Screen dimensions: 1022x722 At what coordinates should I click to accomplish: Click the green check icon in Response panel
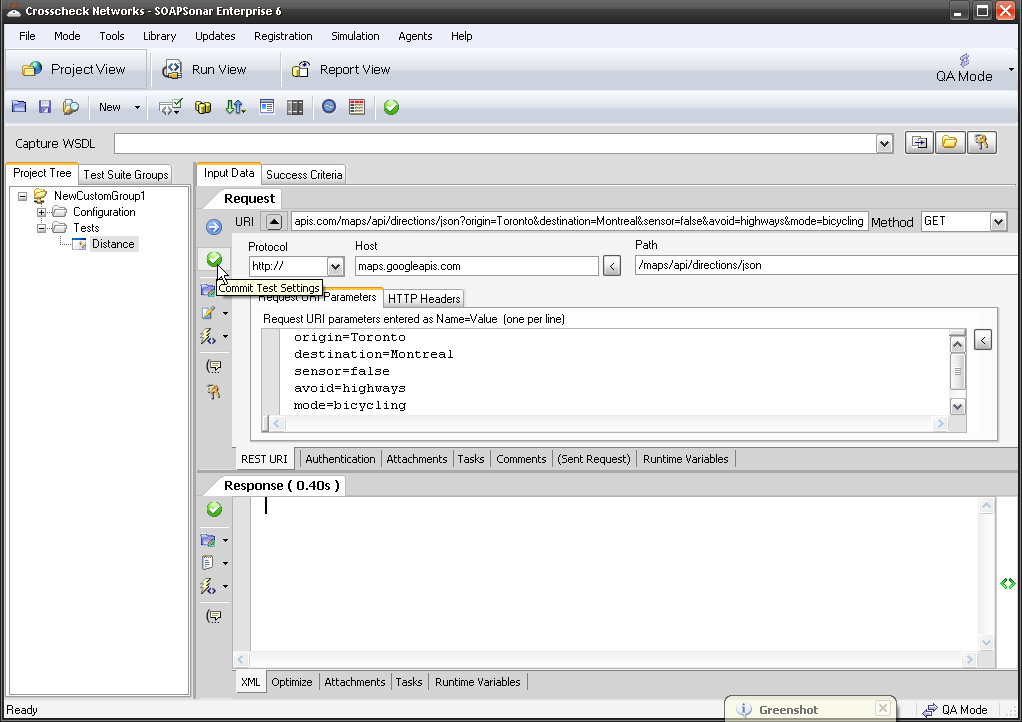coord(214,509)
